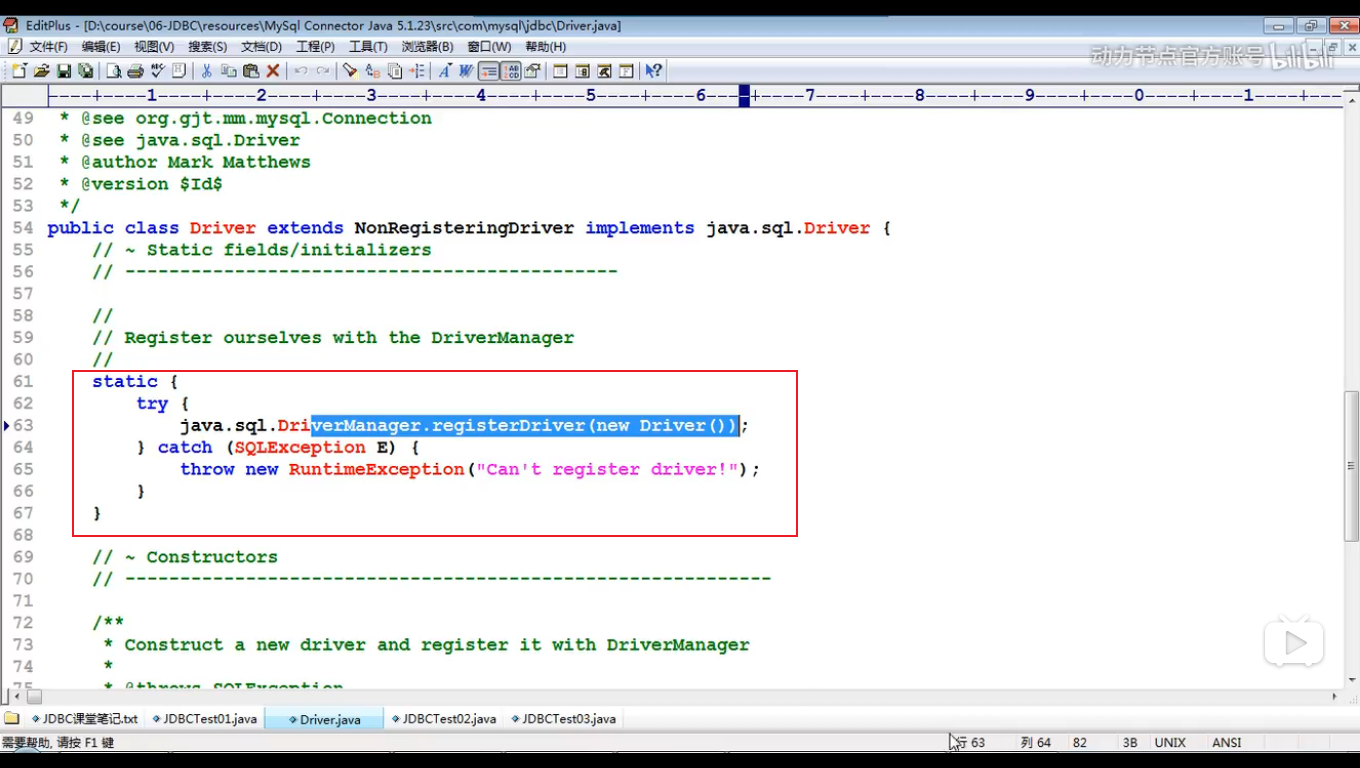
Task: Click the word RuntimeException in line 65
Action: click(x=377, y=469)
